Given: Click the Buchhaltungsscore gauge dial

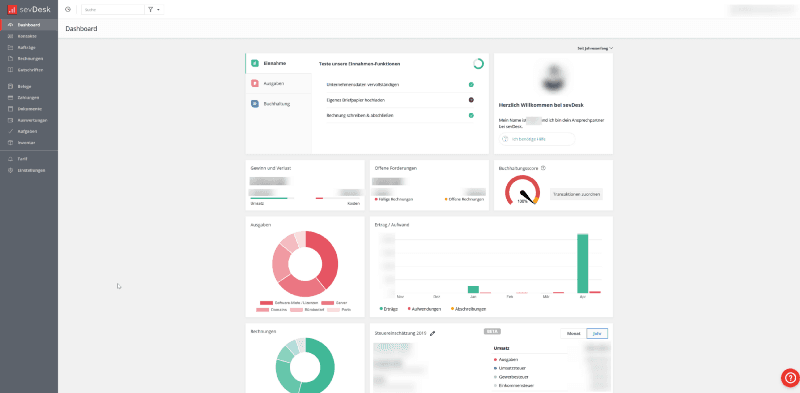Looking at the screenshot, I should [x=522, y=190].
